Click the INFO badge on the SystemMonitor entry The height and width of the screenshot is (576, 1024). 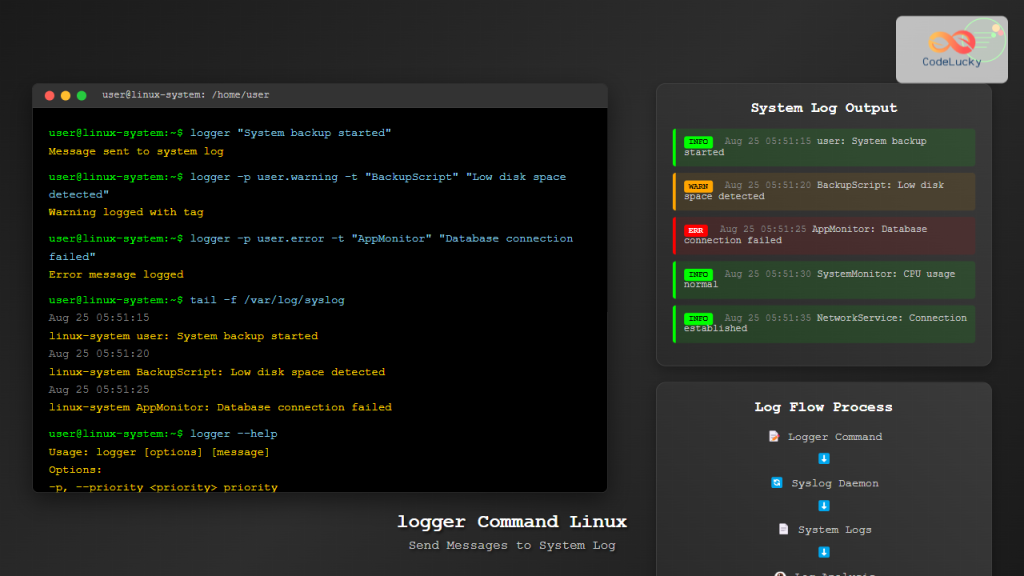[x=697, y=274]
